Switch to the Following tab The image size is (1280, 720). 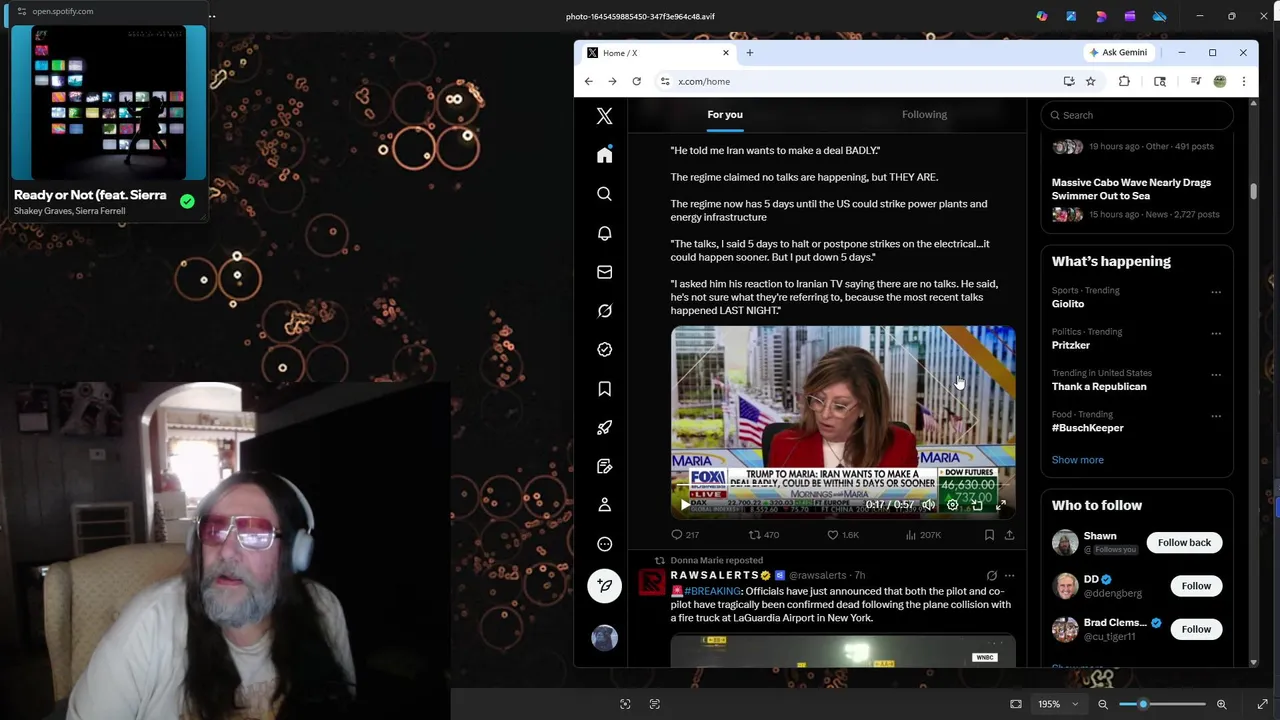[924, 115]
